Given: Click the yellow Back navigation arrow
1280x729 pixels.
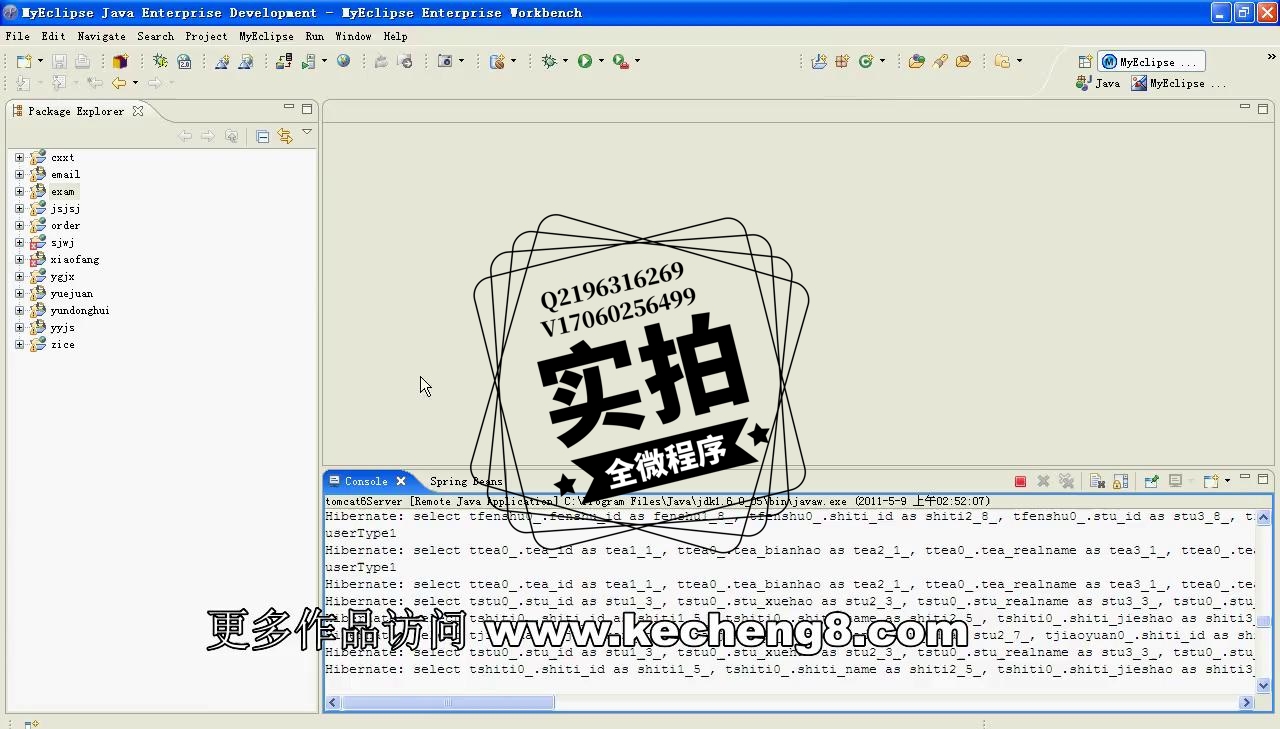Looking at the screenshot, I should 119,83.
